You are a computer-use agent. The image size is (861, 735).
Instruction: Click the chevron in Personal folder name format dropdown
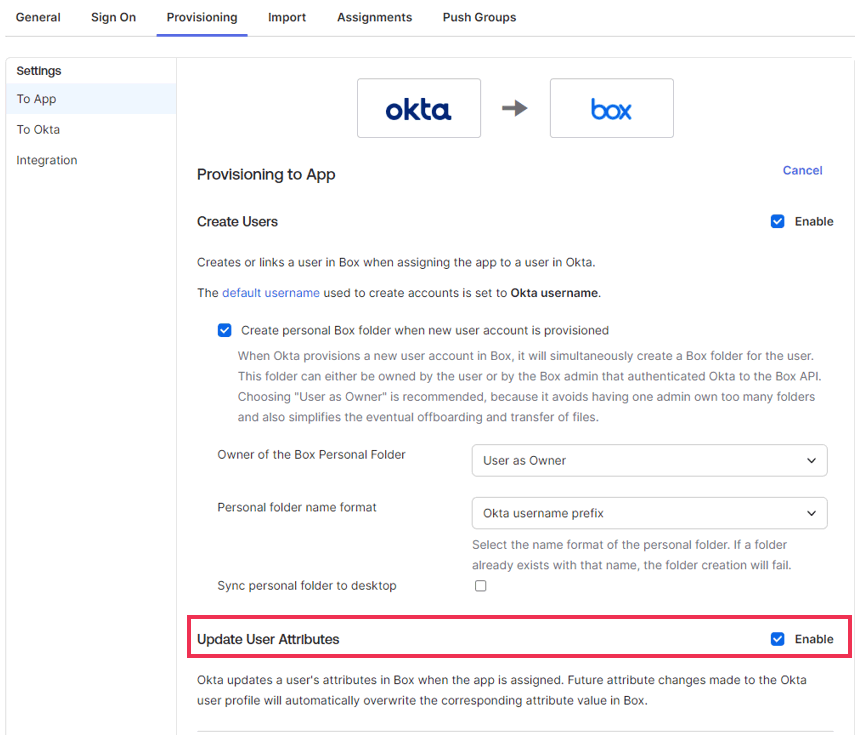coord(811,513)
